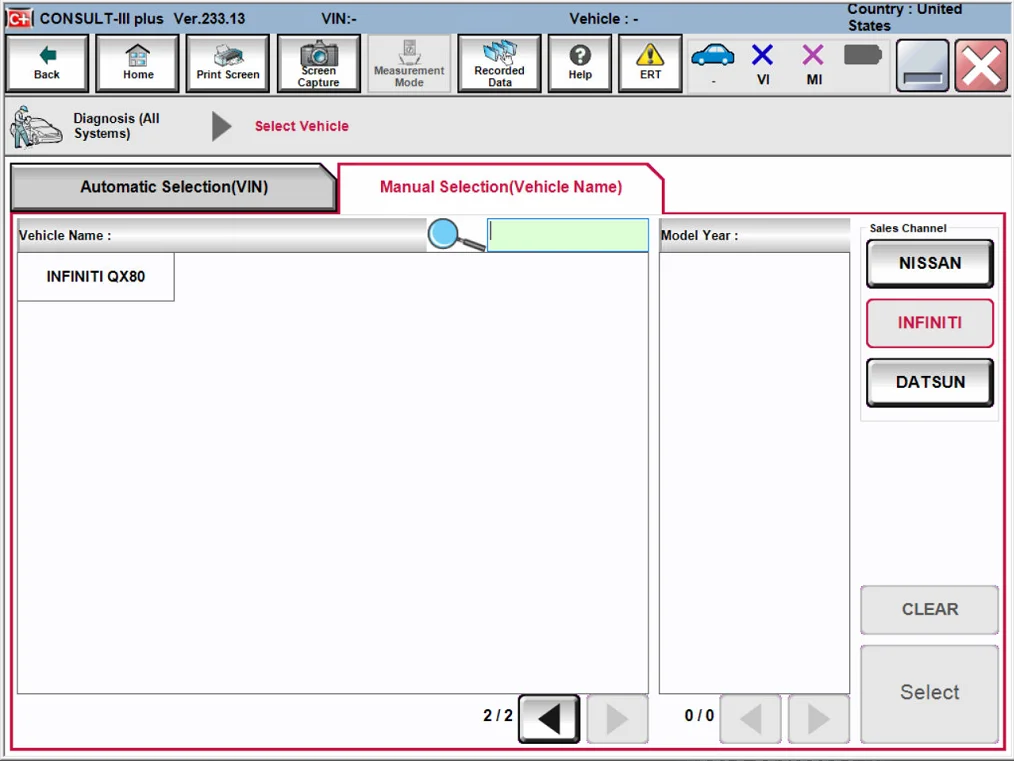
Task: Click the minimize window button in toolbar
Action: point(922,66)
